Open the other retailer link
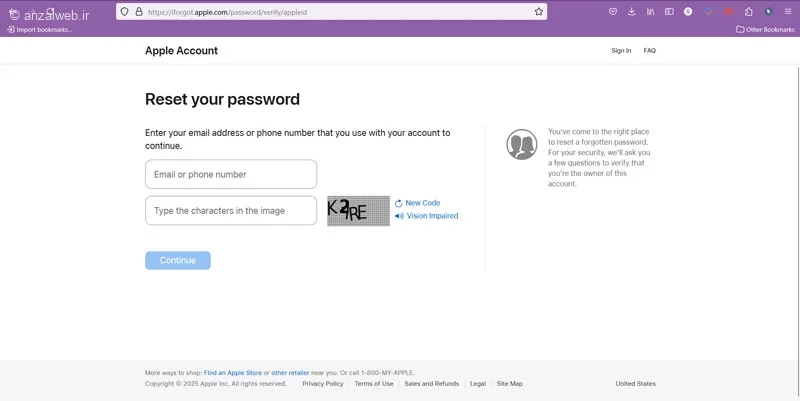The height and width of the screenshot is (401, 800). 290,373
